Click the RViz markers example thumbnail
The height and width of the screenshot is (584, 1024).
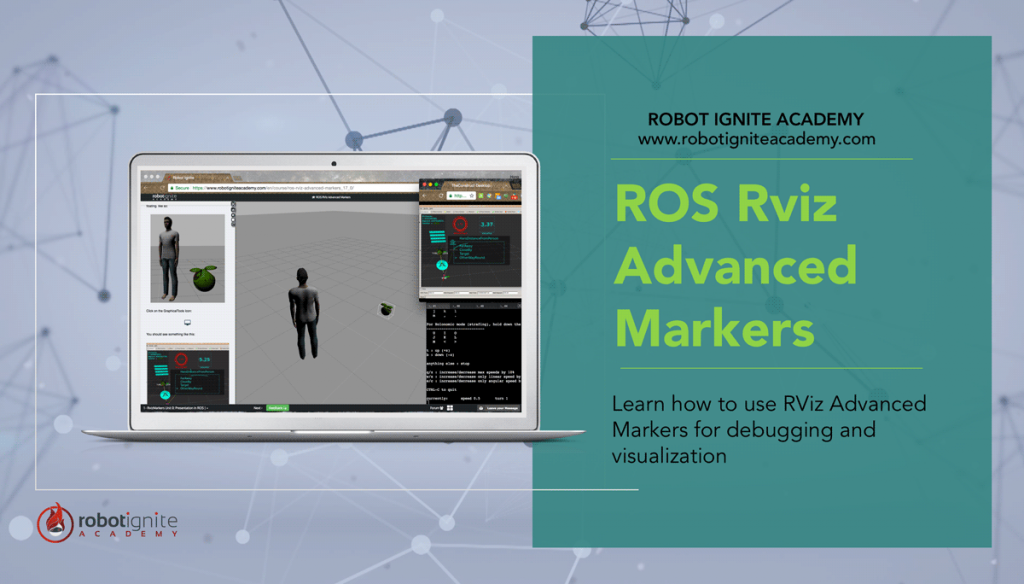187,371
